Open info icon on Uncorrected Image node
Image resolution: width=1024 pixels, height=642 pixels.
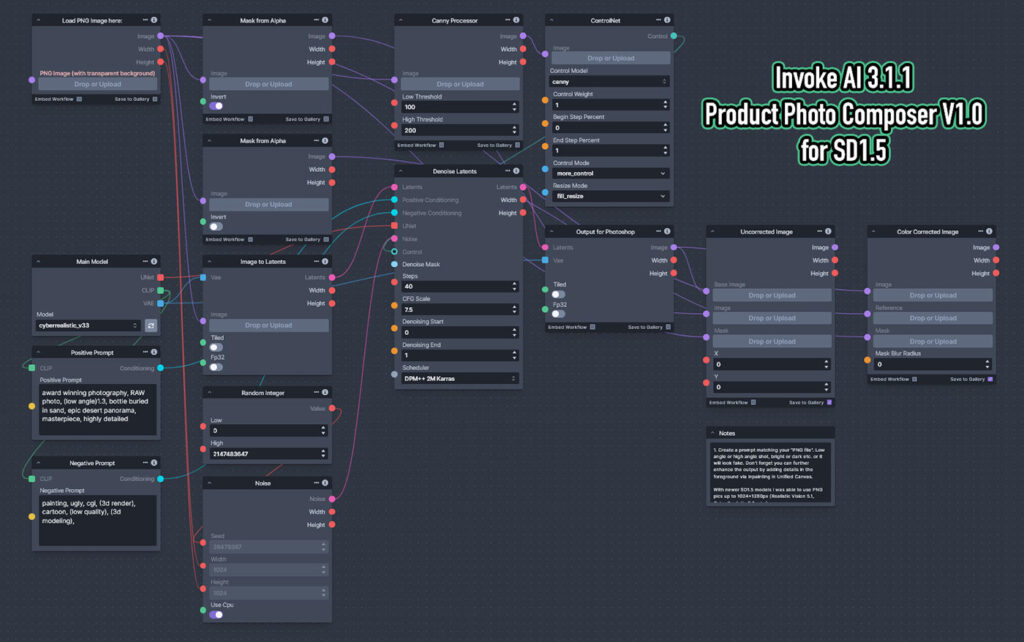[x=828, y=231]
